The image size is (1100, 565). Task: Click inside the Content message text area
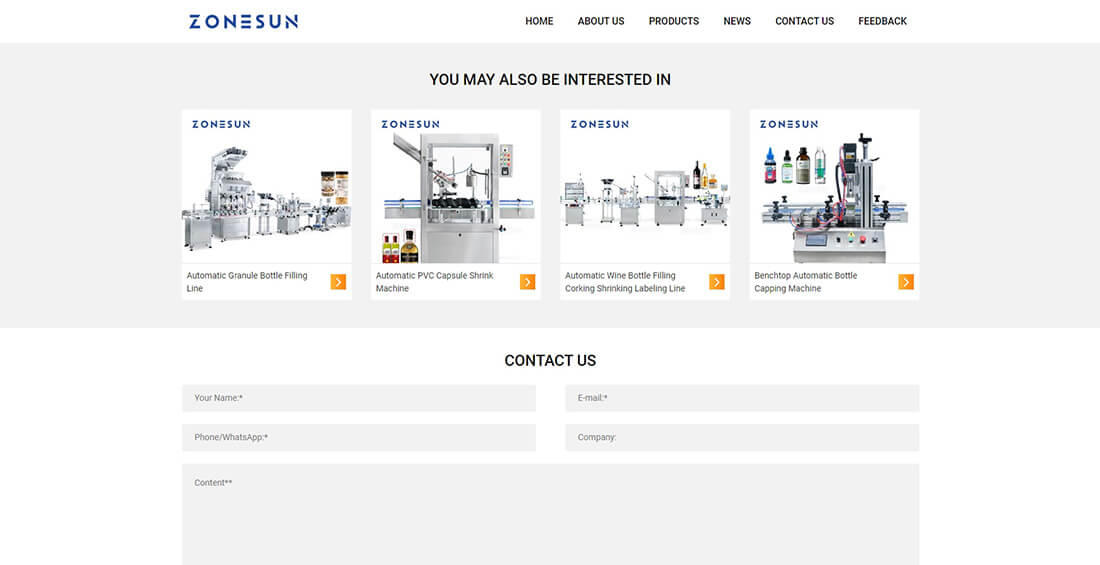(x=550, y=514)
